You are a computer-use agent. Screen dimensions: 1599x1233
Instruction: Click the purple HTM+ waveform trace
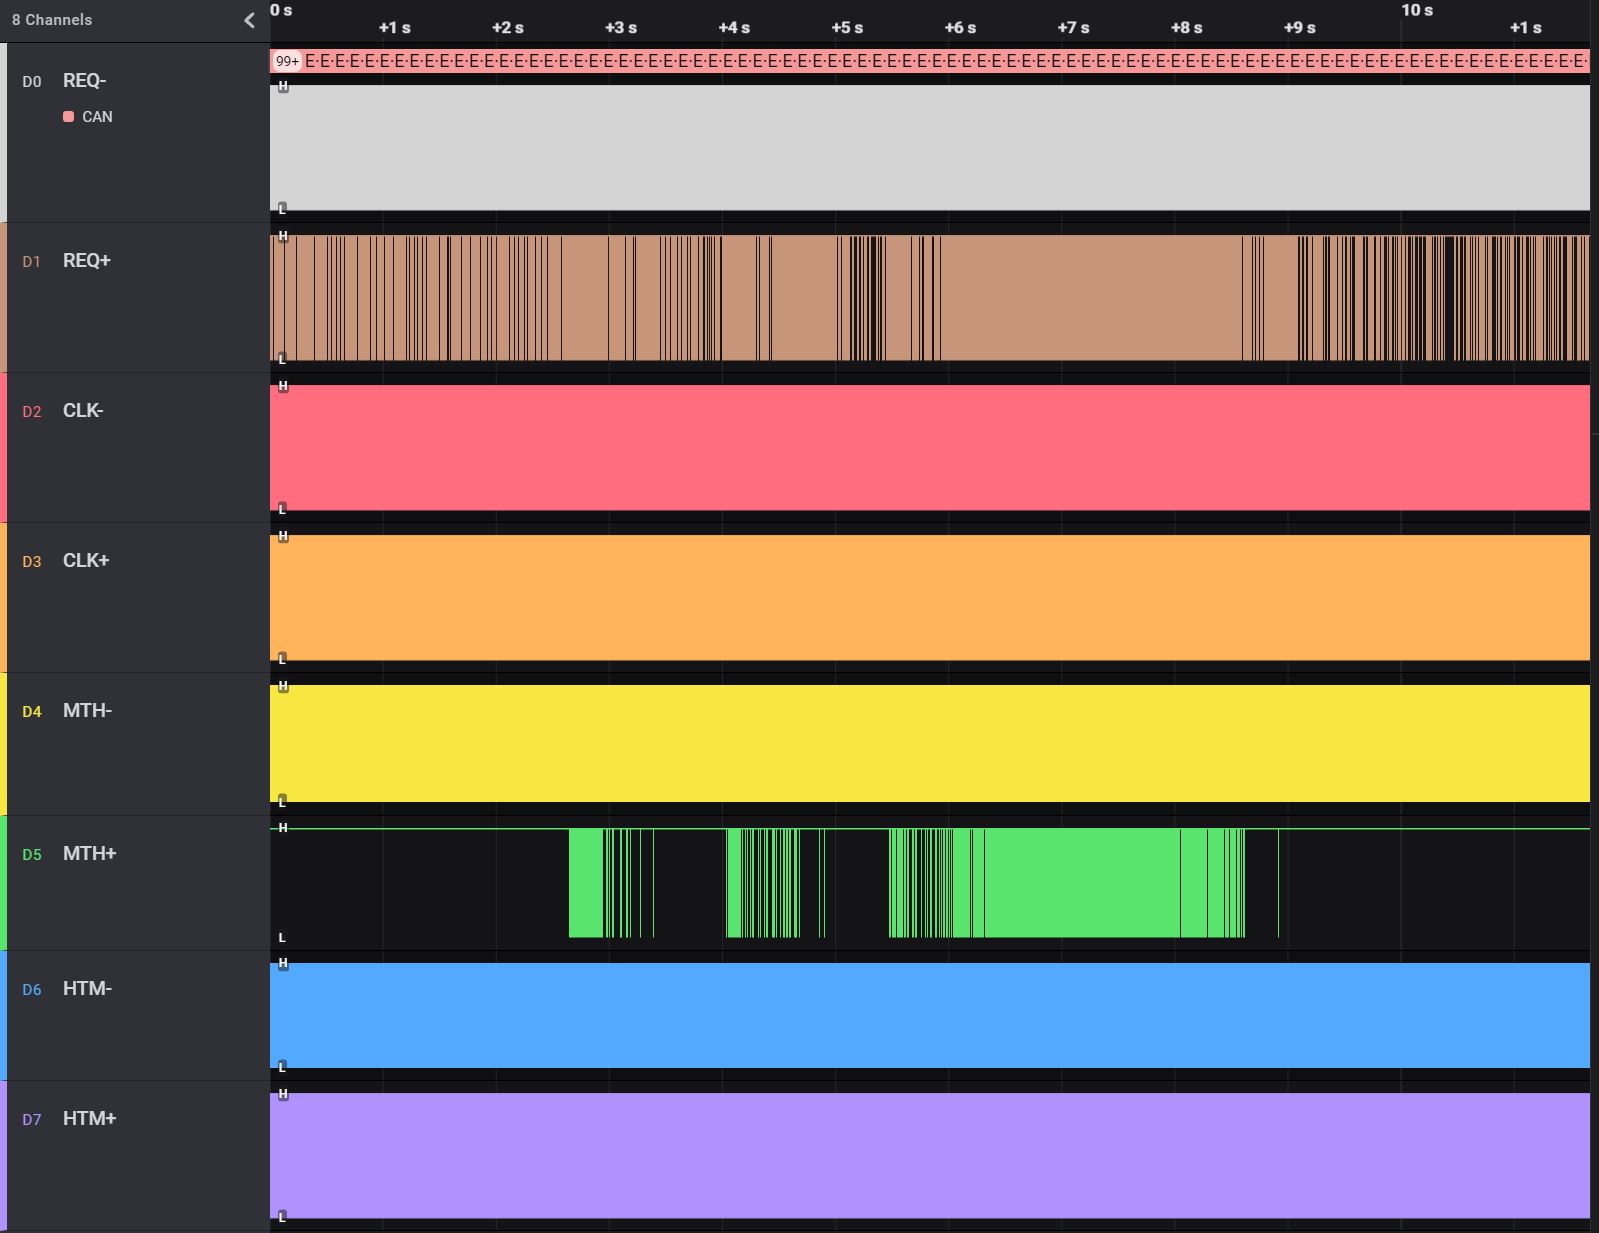[x=930, y=1155]
